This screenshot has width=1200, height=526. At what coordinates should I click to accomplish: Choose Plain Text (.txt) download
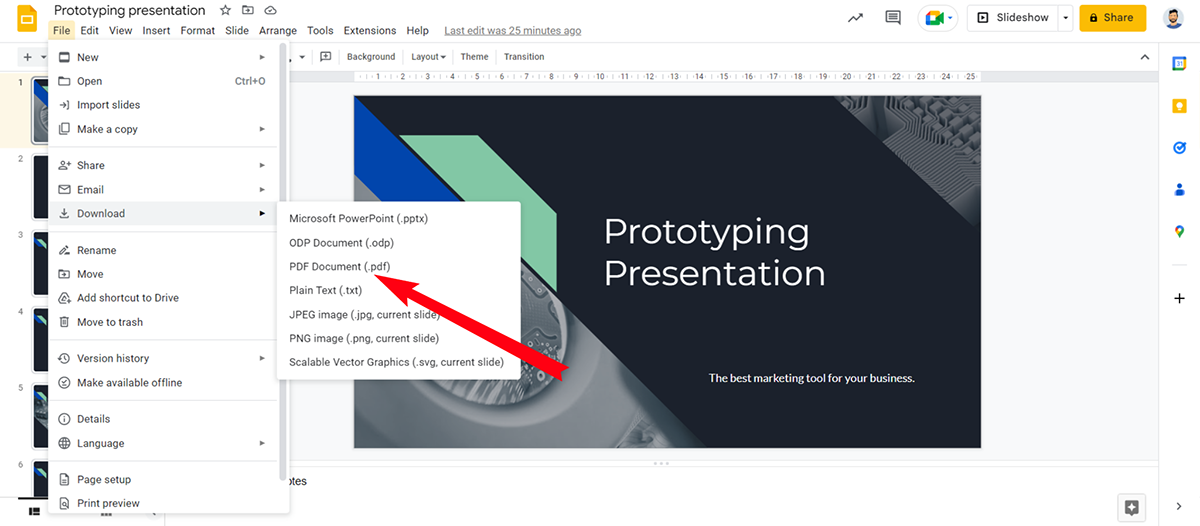click(399, 290)
